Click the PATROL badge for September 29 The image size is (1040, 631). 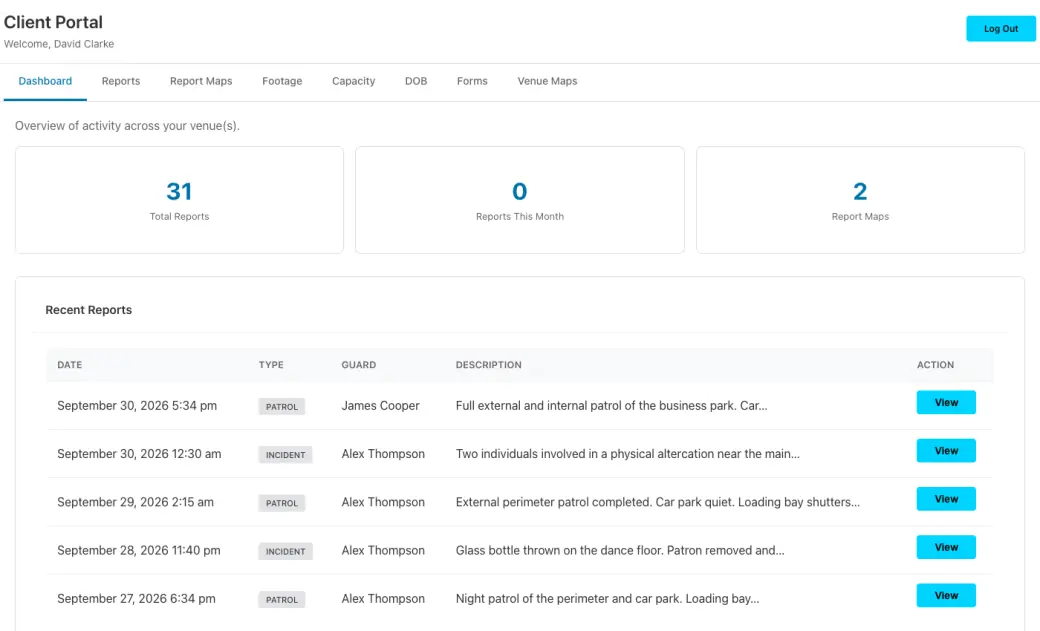pyautogui.click(x=282, y=504)
